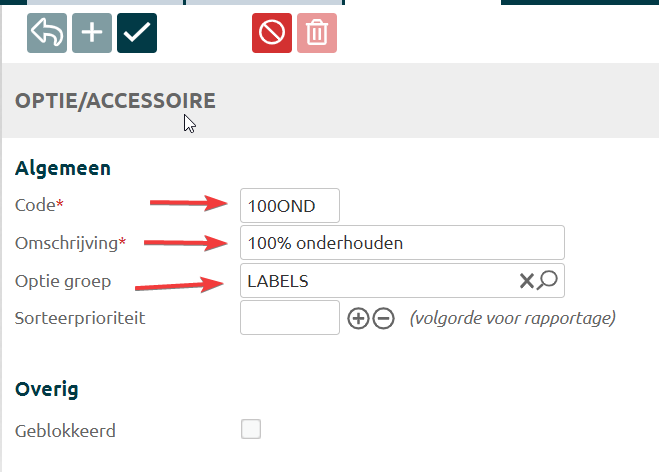Select the Algemeen section heading
The height and width of the screenshot is (472, 659).
coord(63,168)
